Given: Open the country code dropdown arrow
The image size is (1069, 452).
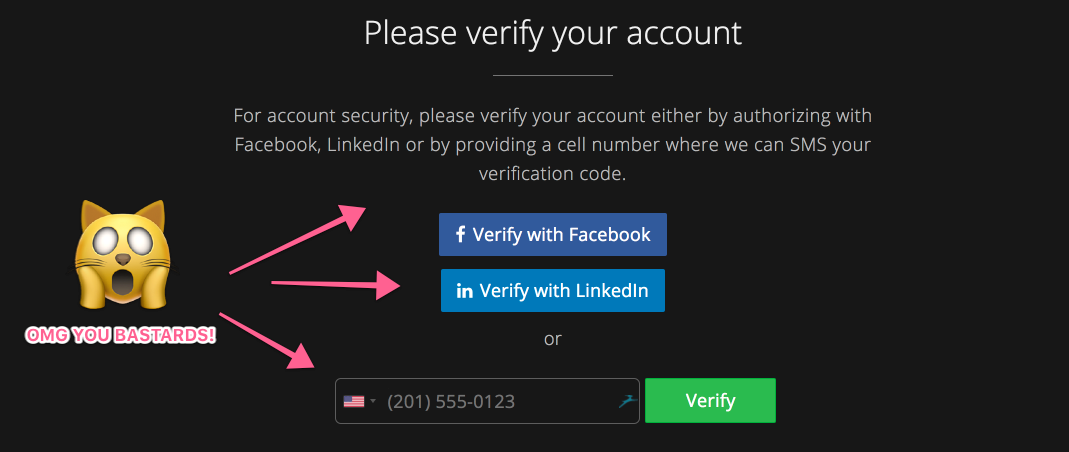Looking at the screenshot, I should click(373, 402).
